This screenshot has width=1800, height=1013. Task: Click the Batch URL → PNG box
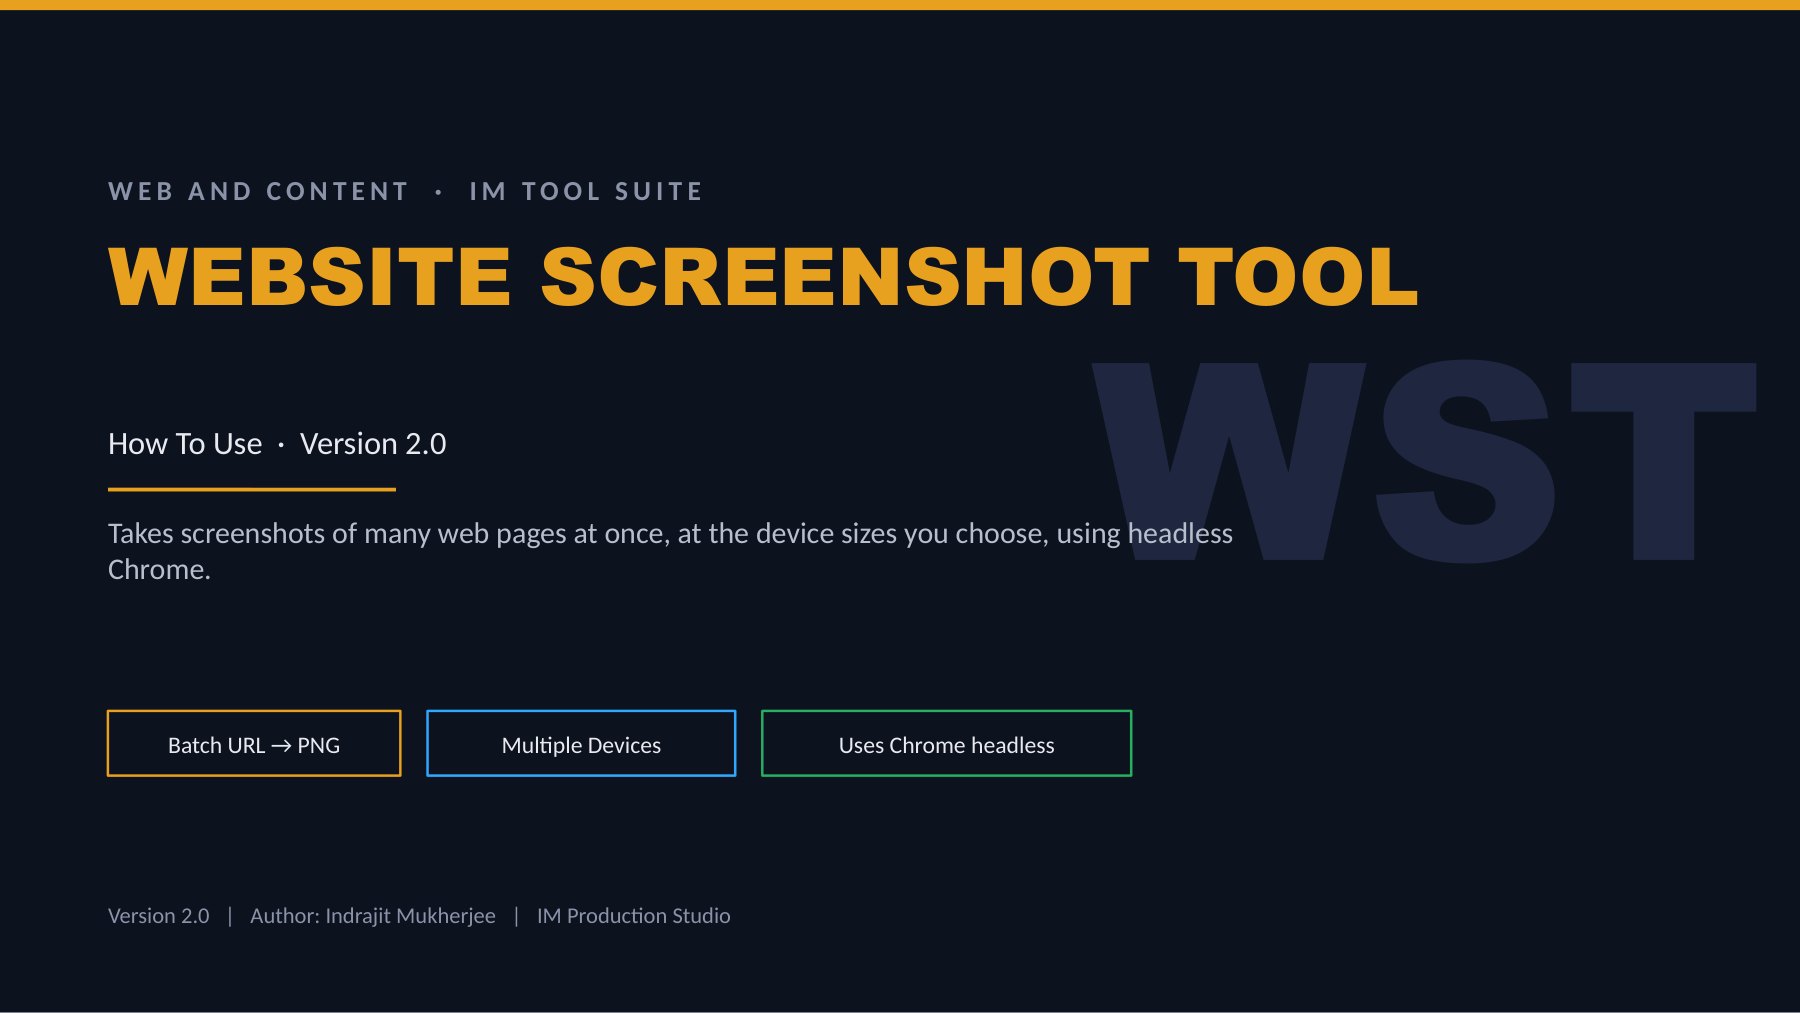click(254, 743)
